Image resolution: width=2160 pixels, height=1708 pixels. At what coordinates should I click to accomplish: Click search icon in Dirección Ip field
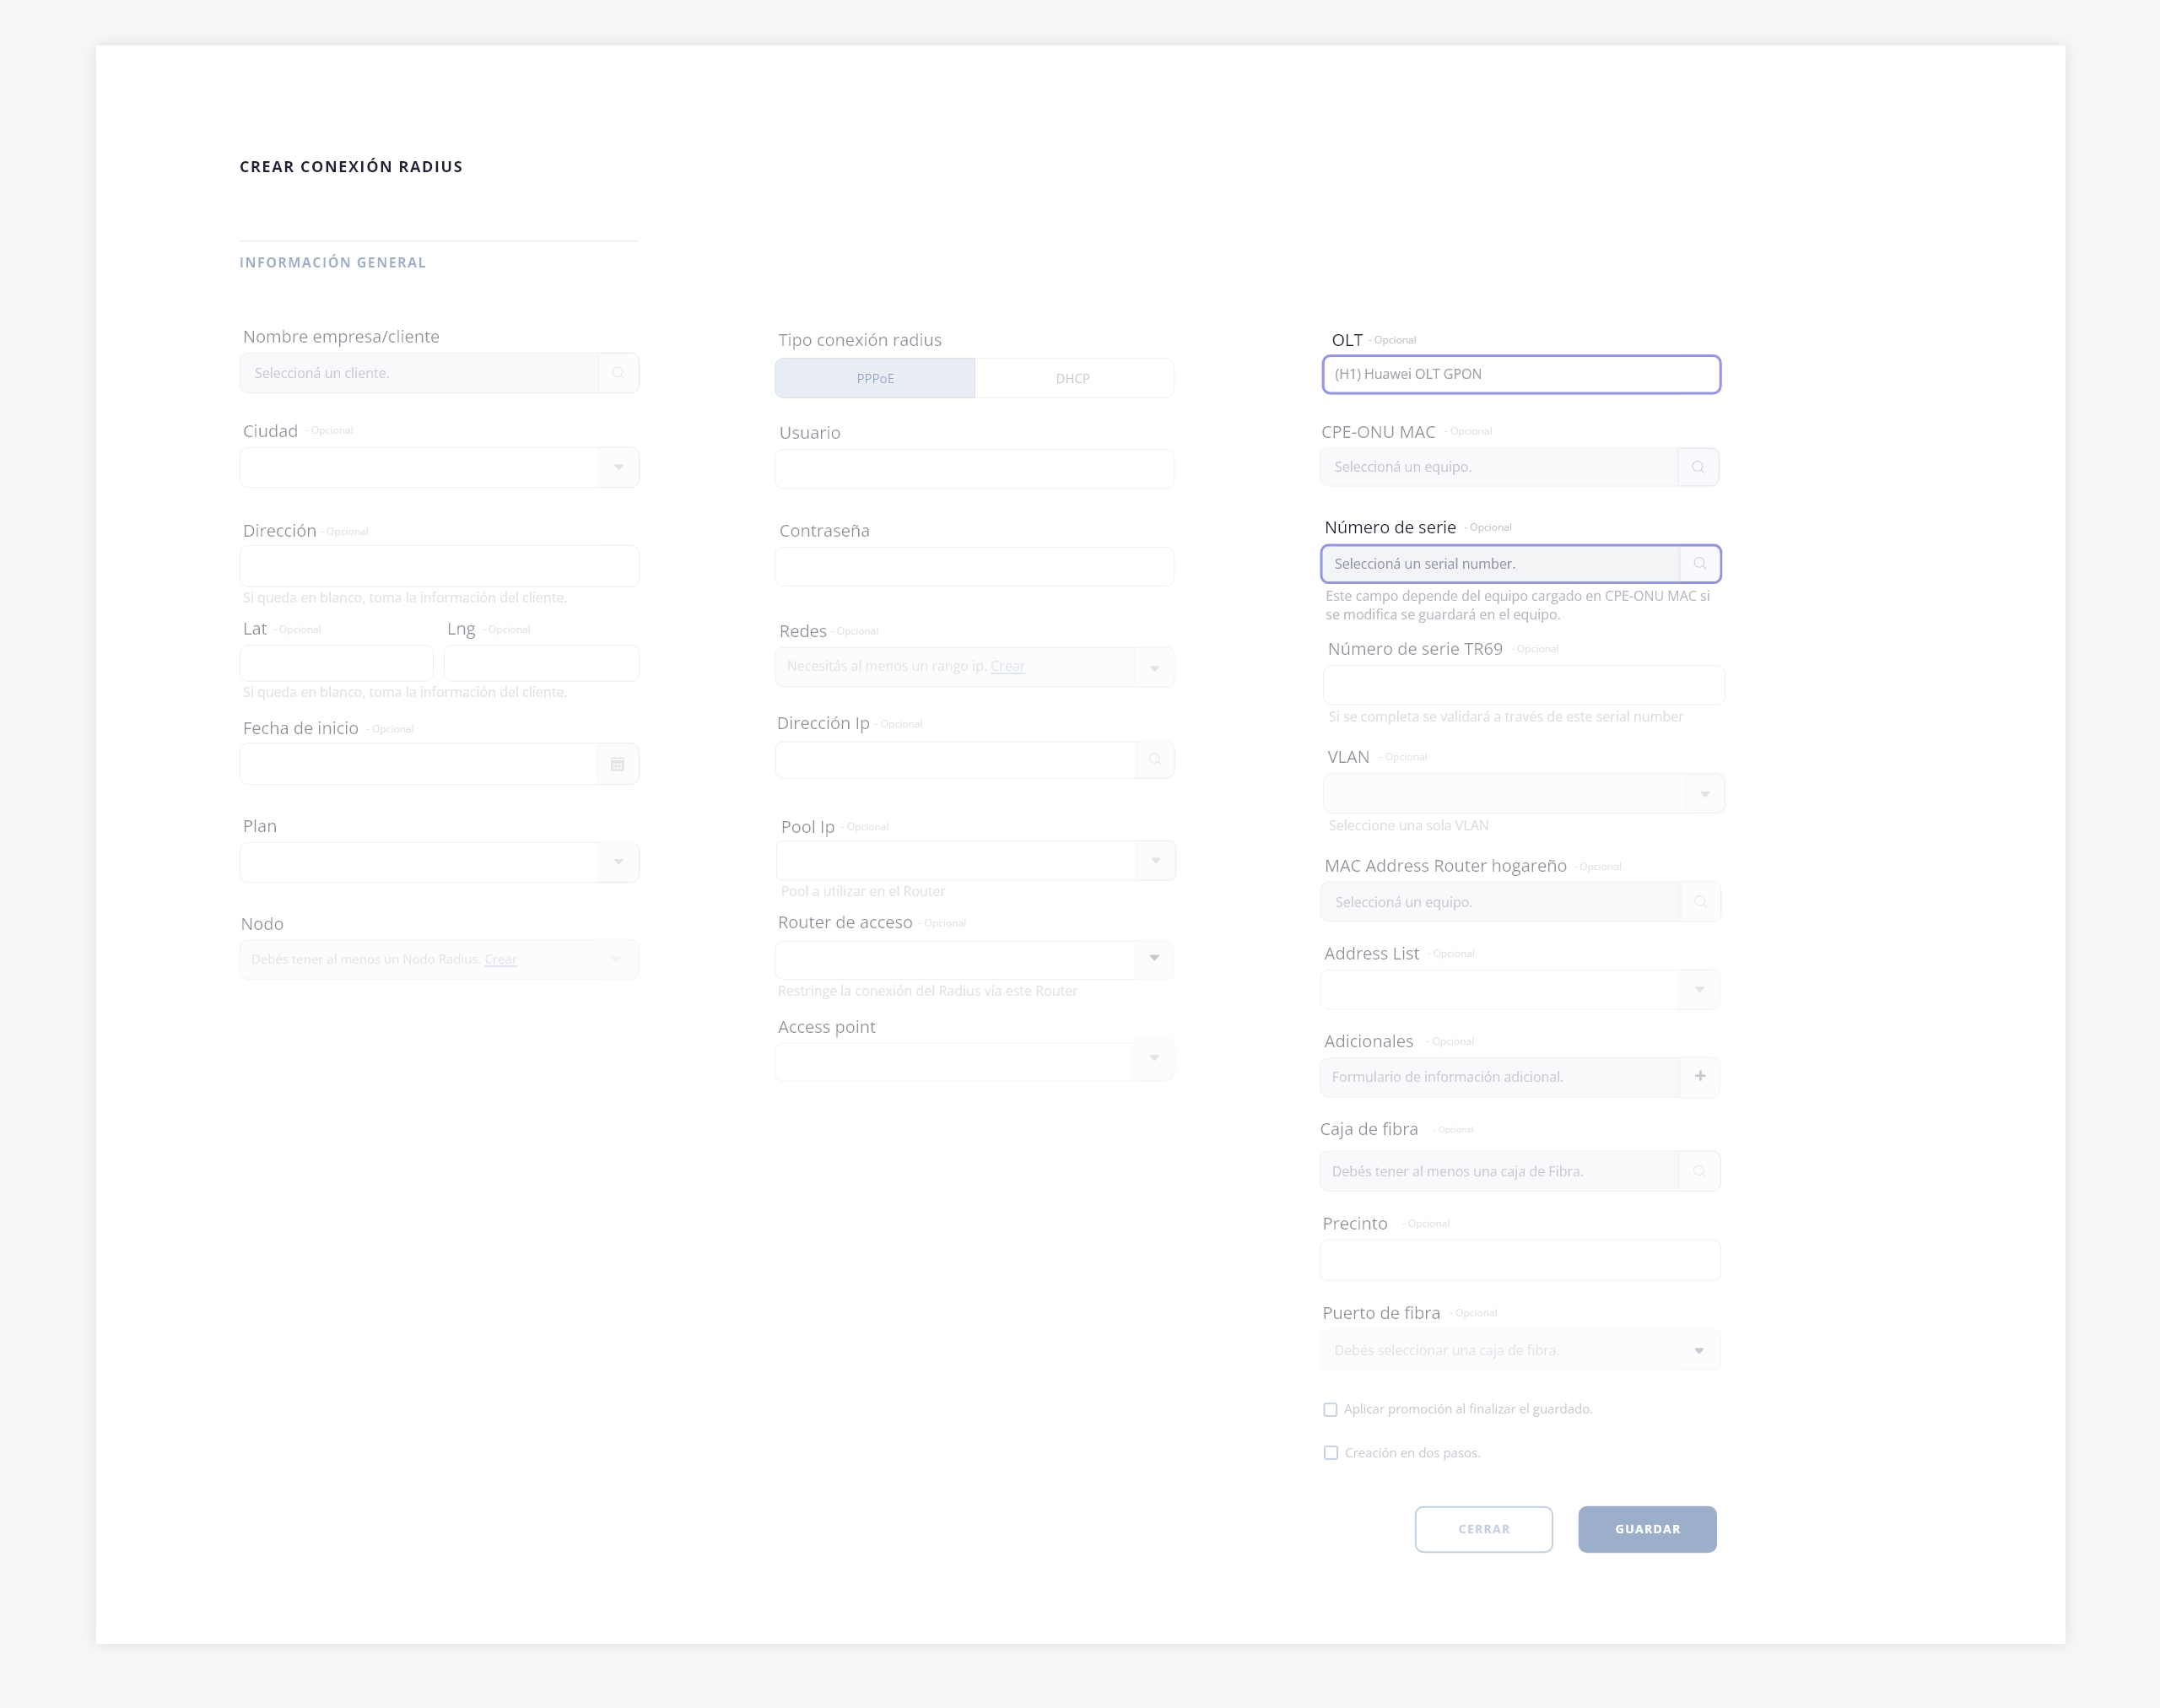pos(1155,760)
